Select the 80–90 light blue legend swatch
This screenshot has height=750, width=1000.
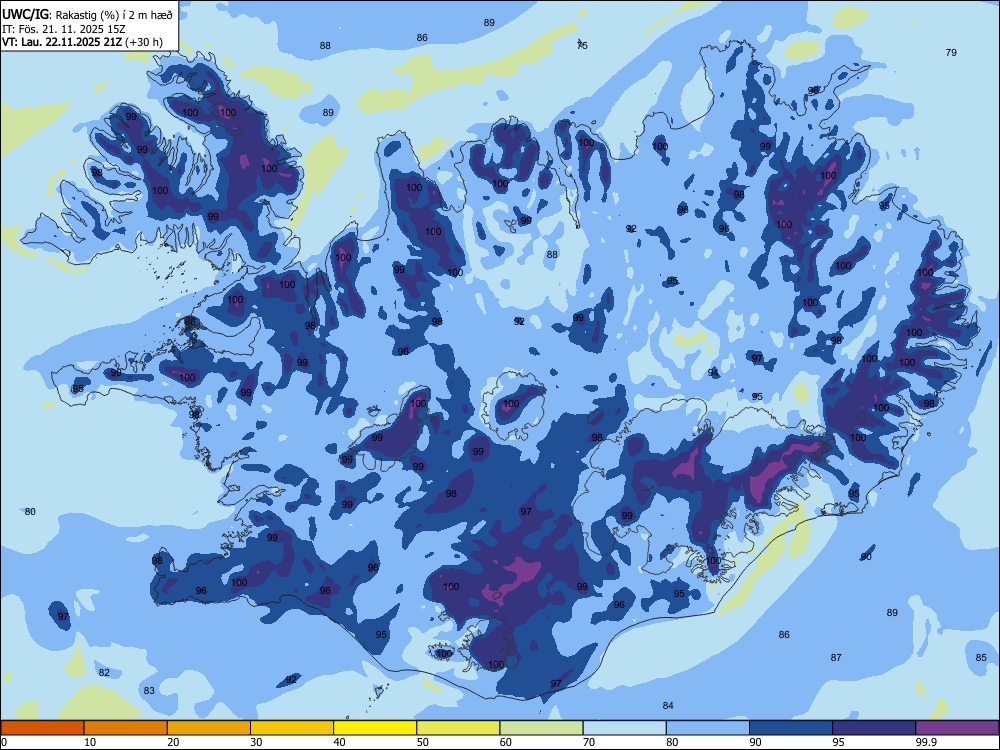coord(708,728)
